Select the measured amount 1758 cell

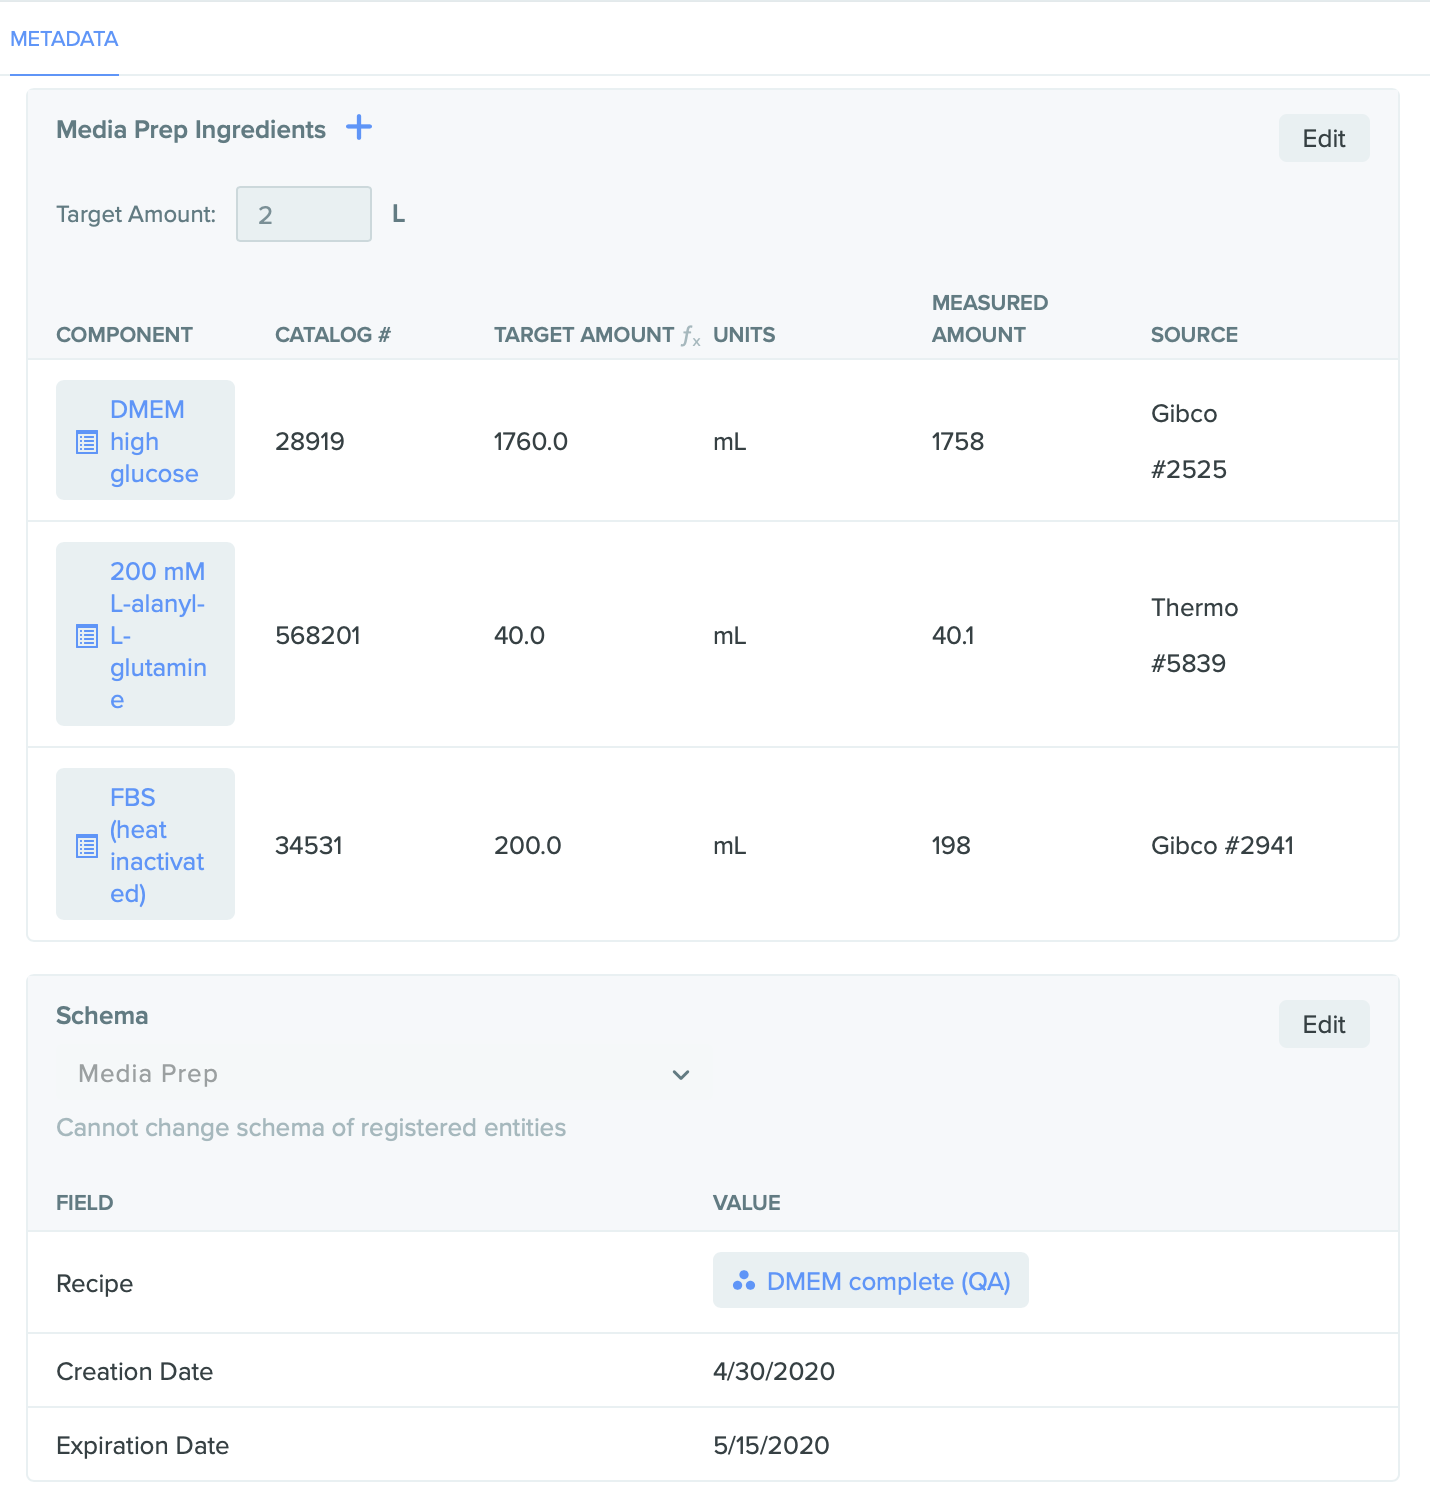pyautogui.click(x=958, y=441)
